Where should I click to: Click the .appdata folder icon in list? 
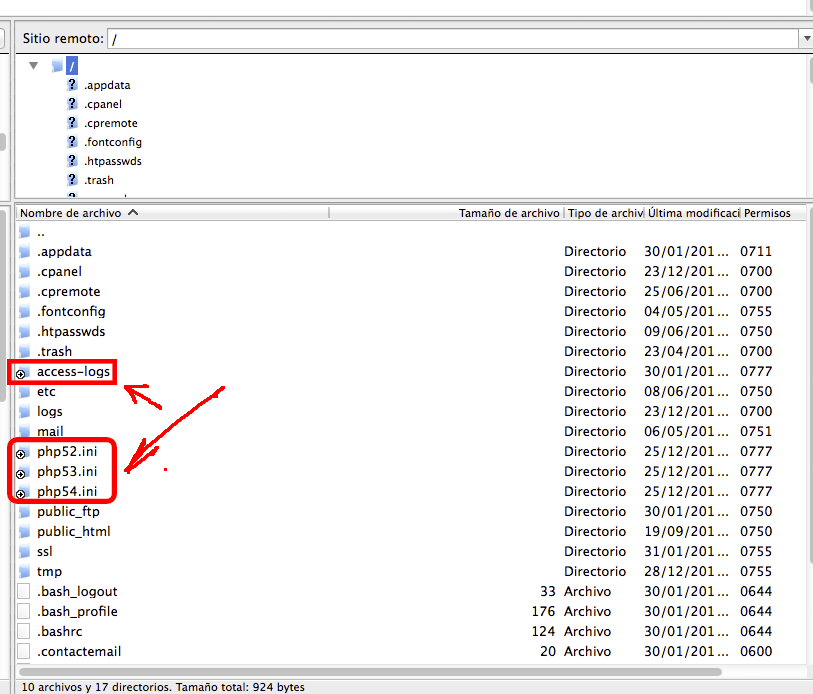[24, 252]
